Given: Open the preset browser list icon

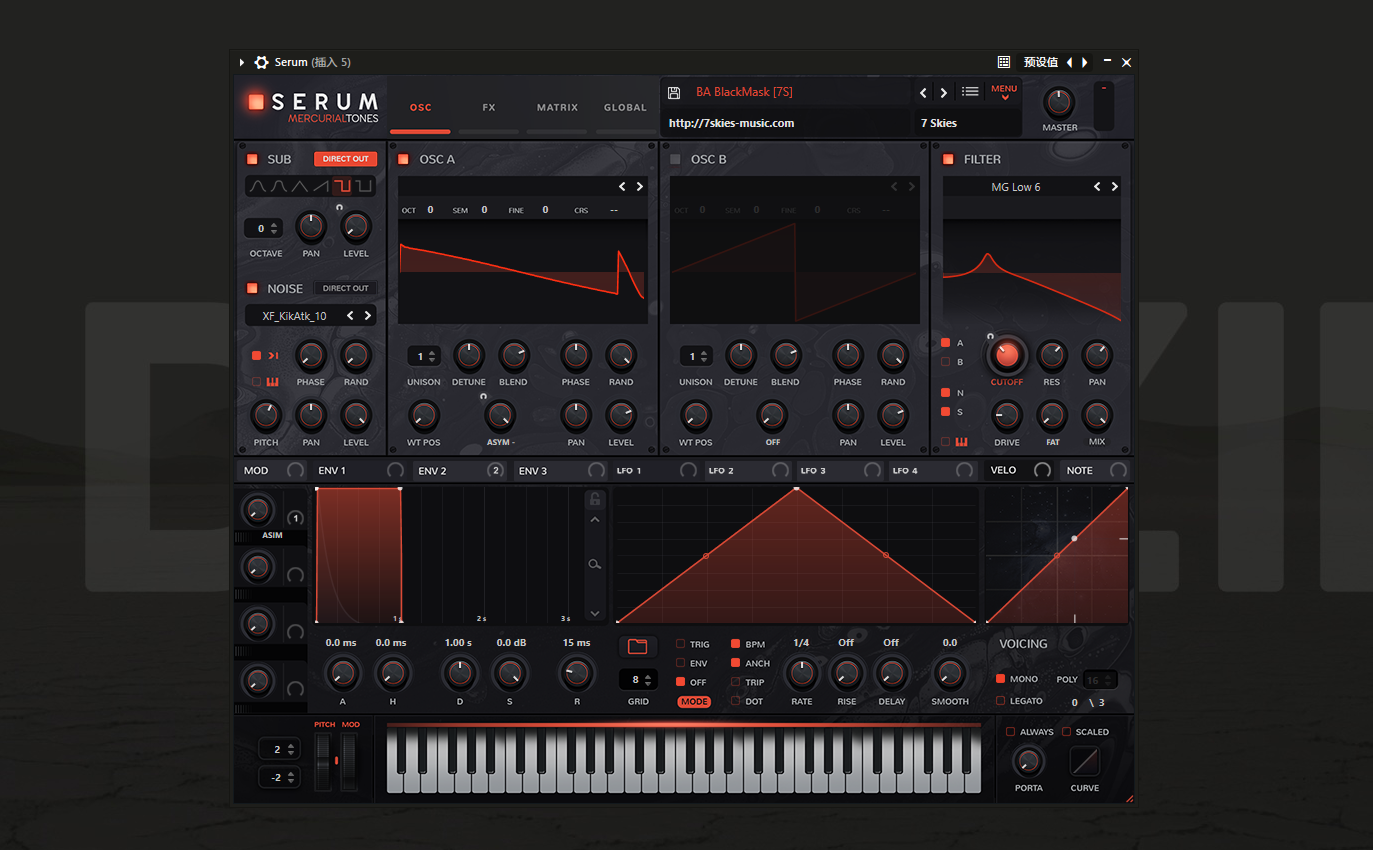Looking at the screenshot, I should click(x=969, y=91).
